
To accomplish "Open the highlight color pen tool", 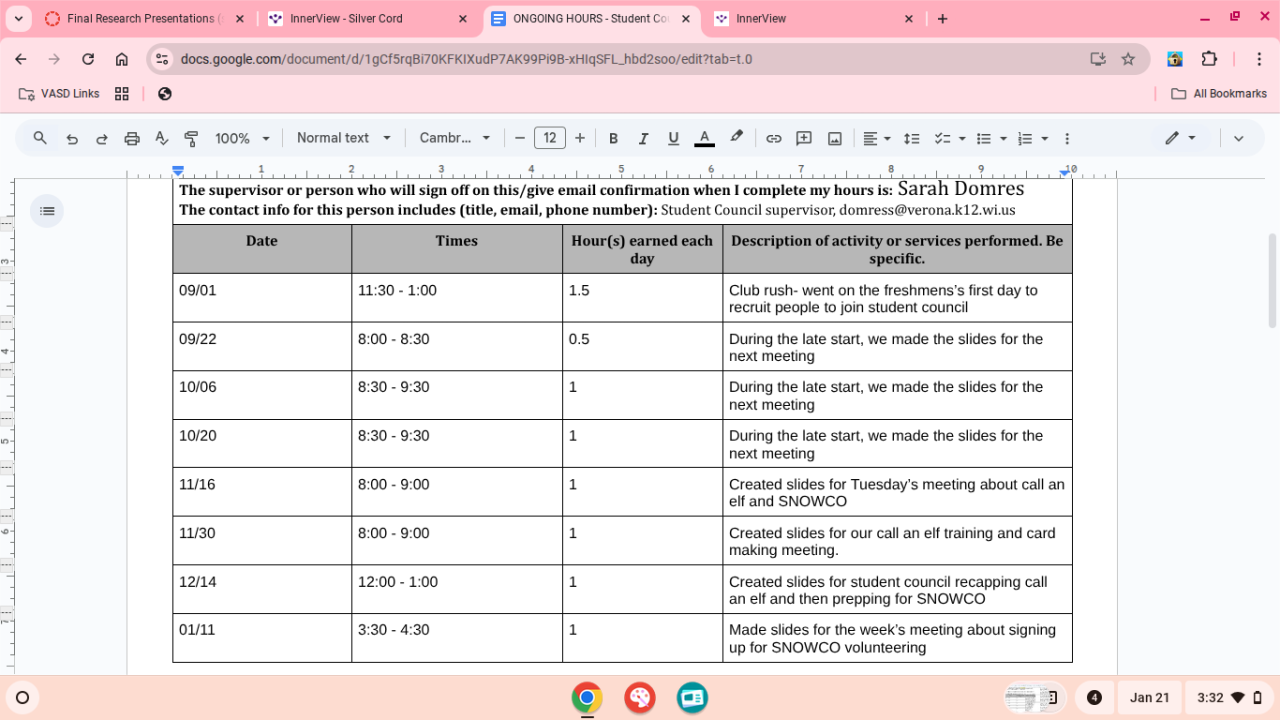I will tap(737, 138).
